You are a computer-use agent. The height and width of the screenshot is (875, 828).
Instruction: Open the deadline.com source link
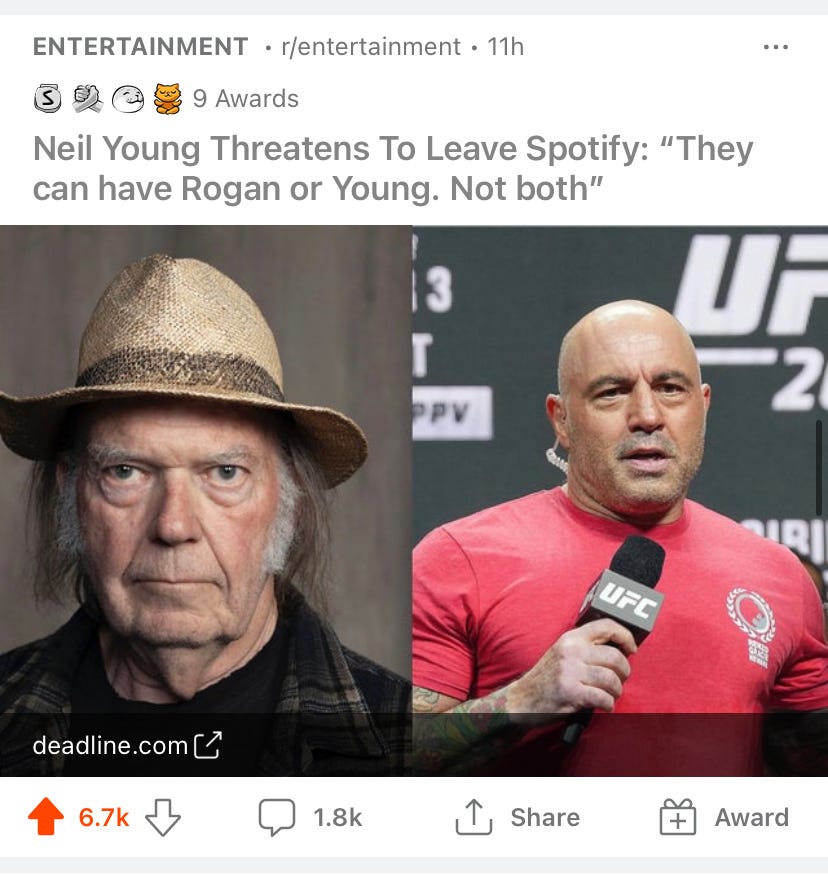110,745
